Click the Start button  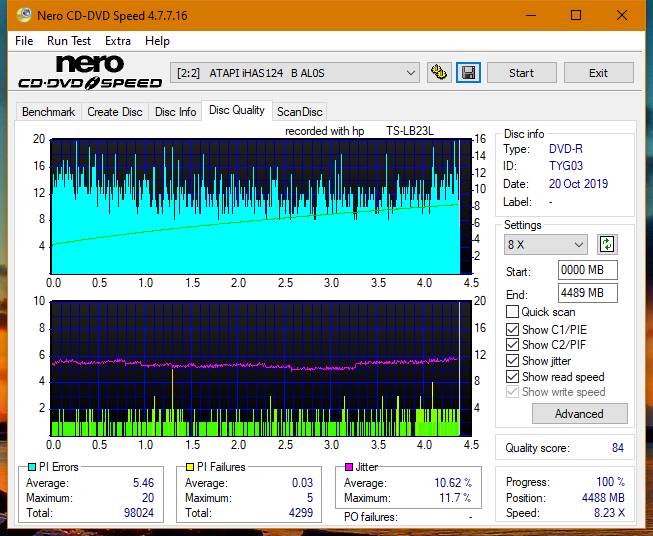[x=521, y=73]
